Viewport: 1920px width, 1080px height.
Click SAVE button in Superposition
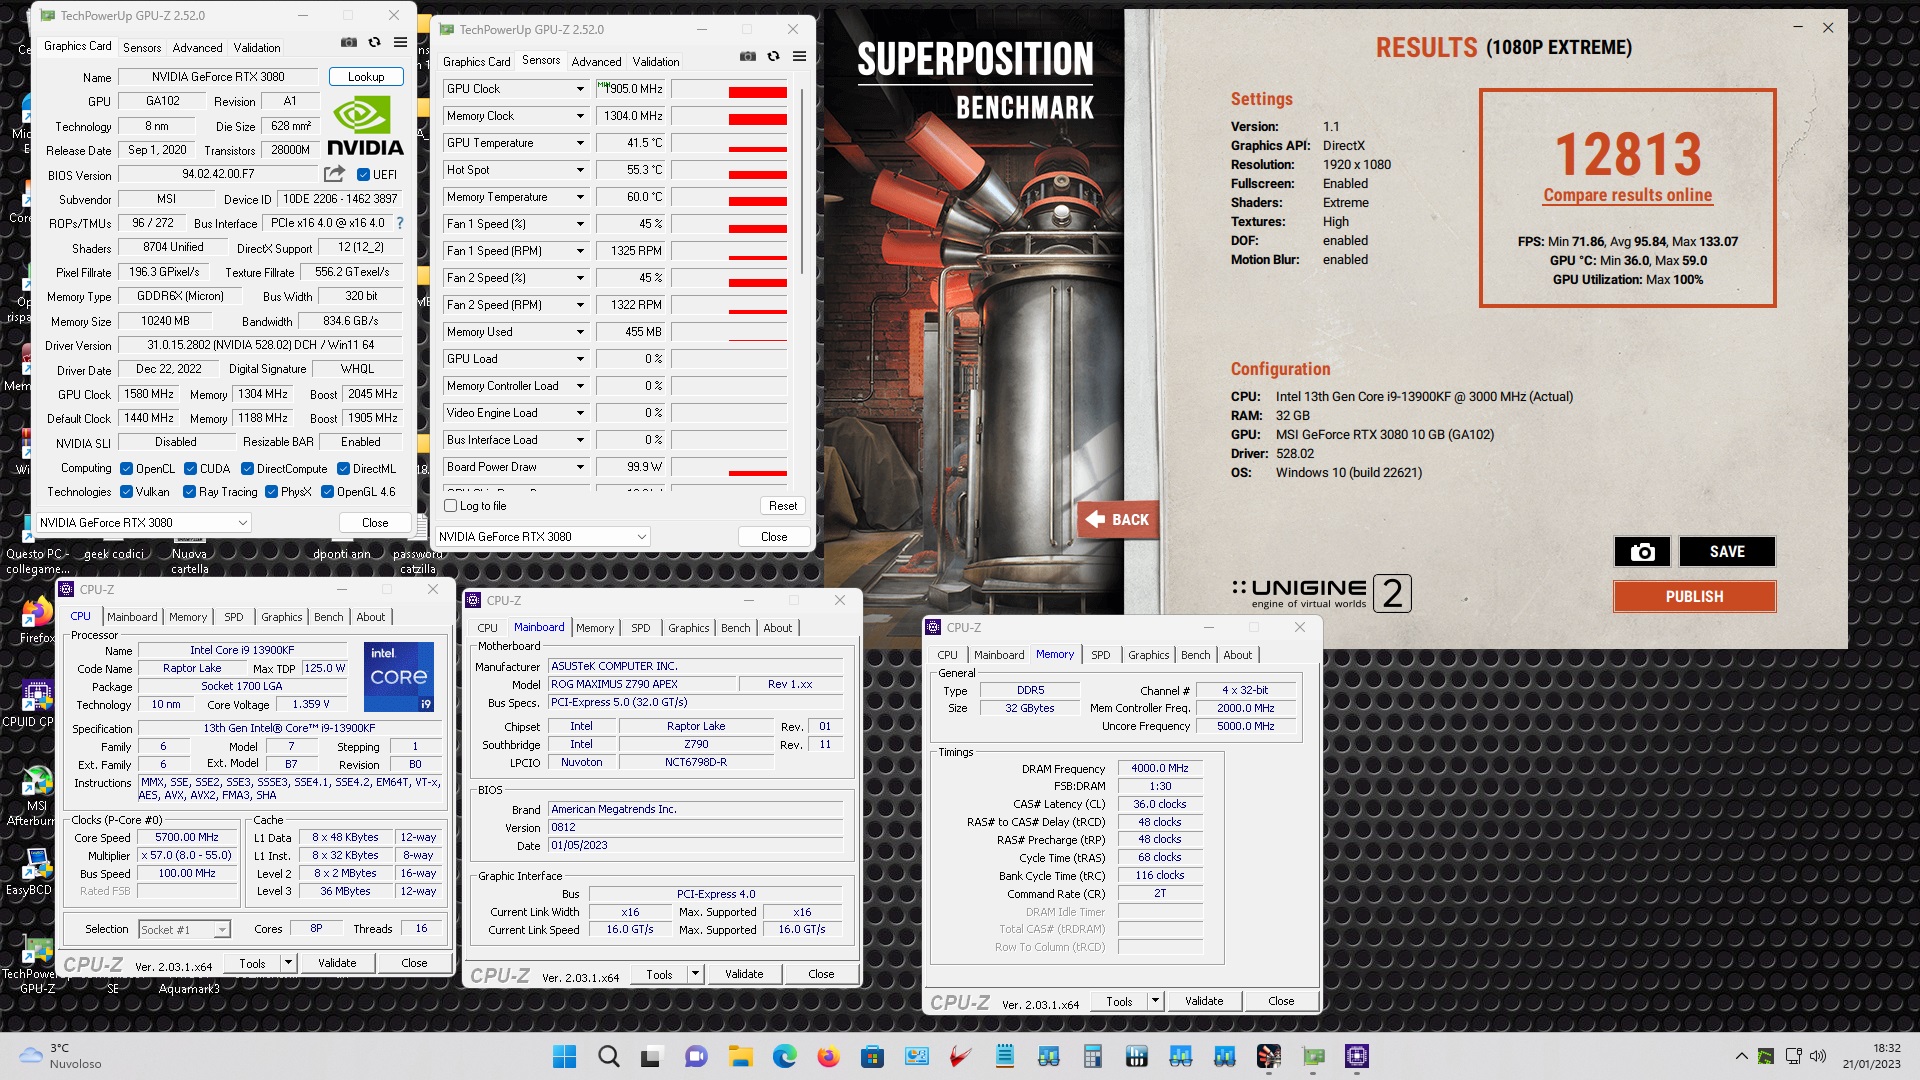pyautogui.click(x=1727, y=552)
